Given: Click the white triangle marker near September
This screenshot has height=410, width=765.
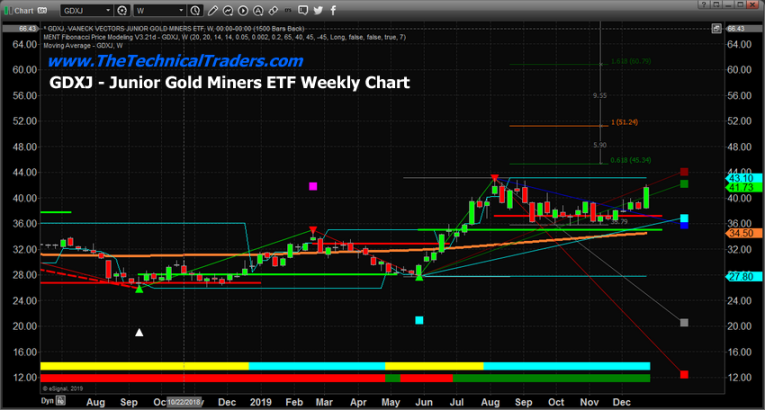Looking at the screenshot, I should (140, 332).
